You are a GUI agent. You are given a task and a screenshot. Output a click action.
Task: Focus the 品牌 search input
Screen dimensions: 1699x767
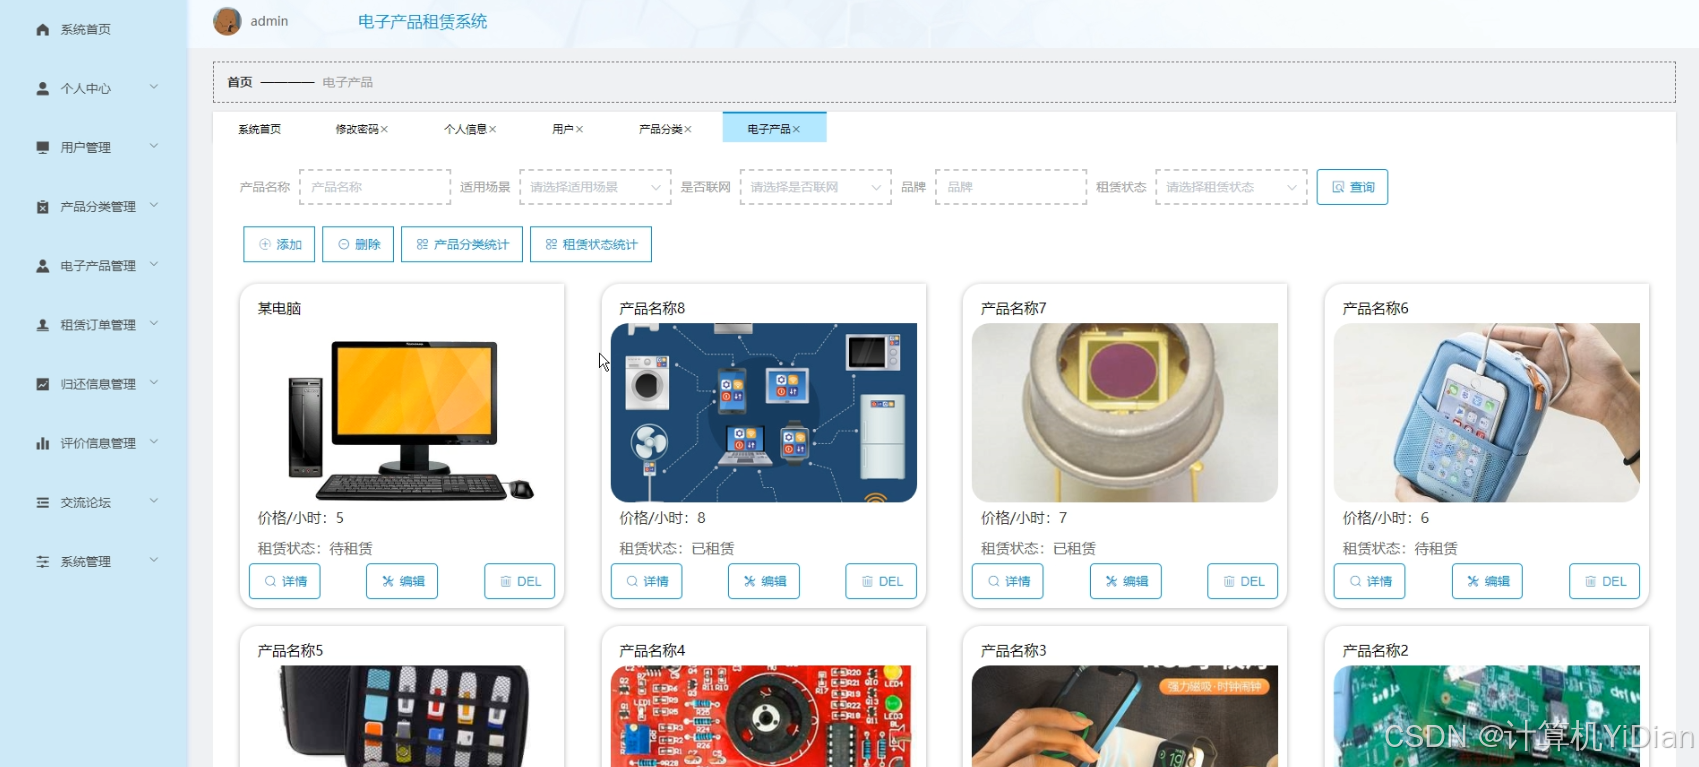pos(1011,187)
